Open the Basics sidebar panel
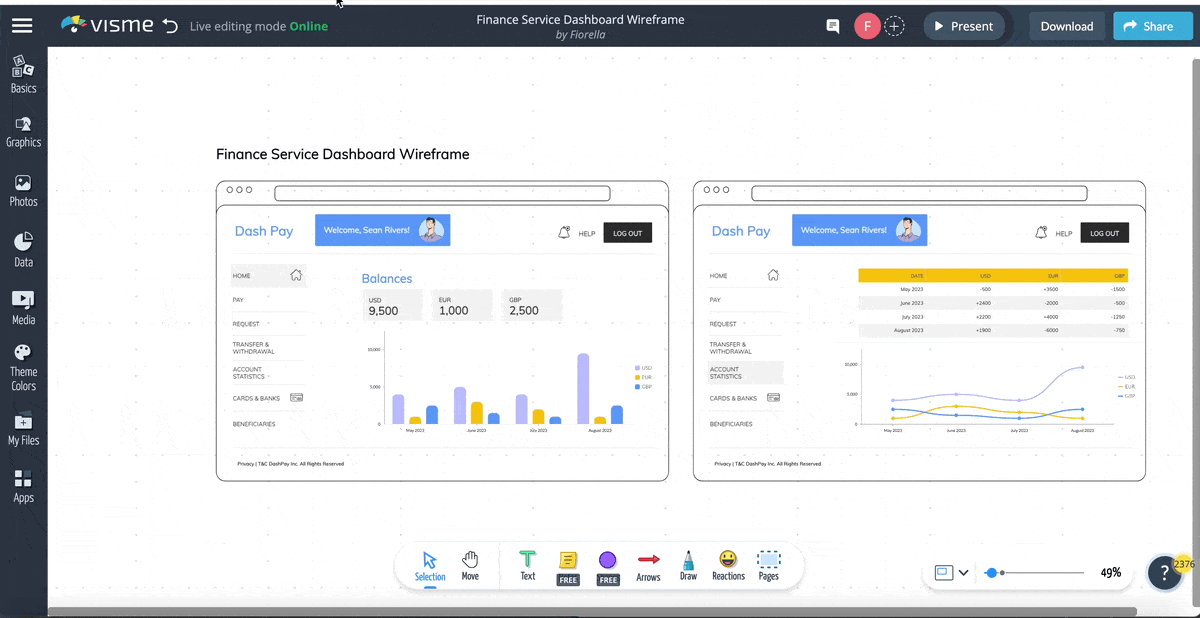Viewport: 1200px width, 618px height. click(x=23, y=75)
